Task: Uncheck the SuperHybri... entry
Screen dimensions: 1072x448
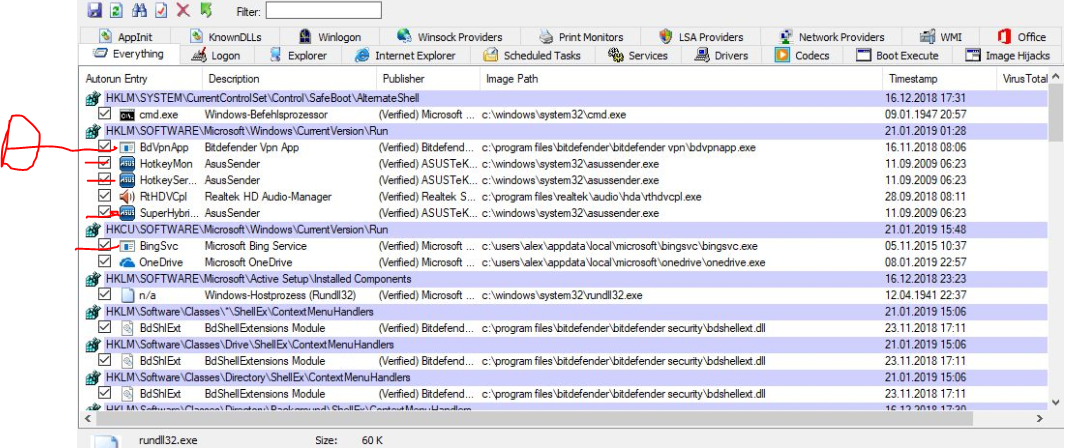Action: (105, 212)
